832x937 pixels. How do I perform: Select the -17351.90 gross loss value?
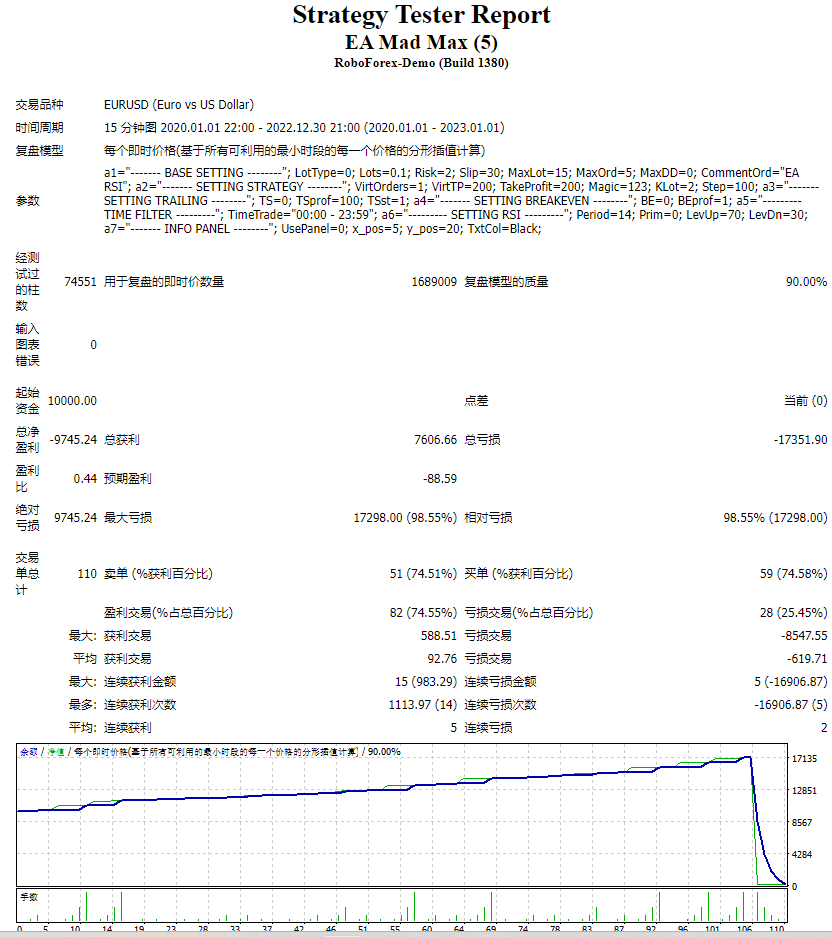tap(800, 439)
